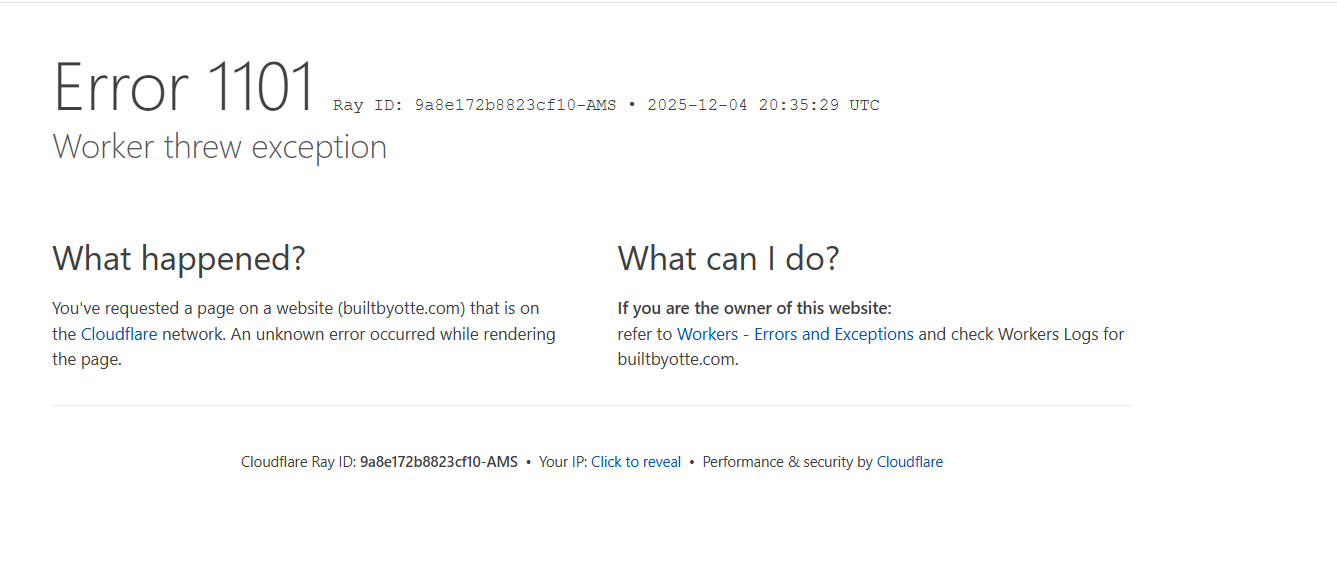1337x571 pixels.
Task: Click to reveal your IP address
Action: pyautogui.click(x=636, y=462)
